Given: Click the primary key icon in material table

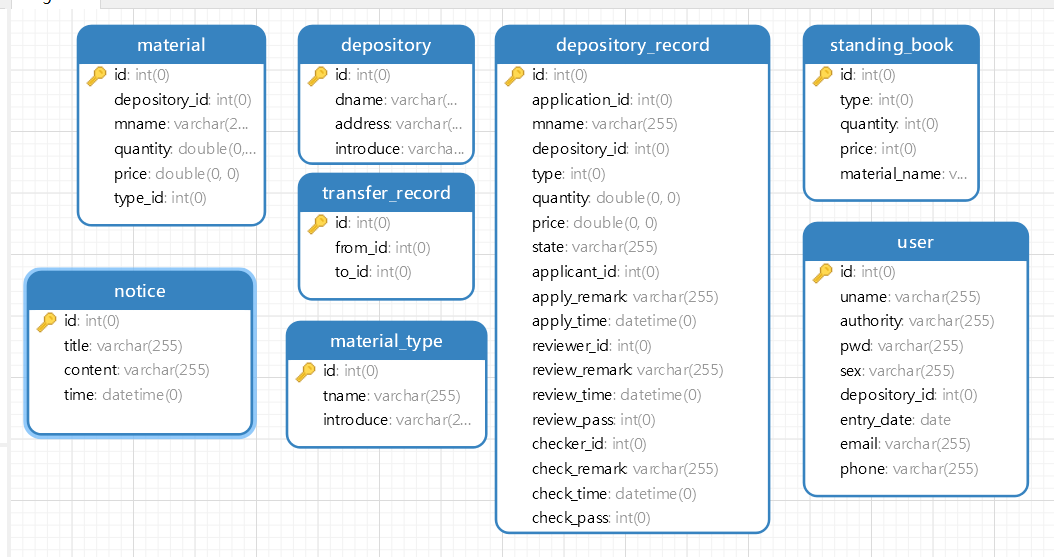Looking at the screenshot, I should [x=96, y=76].
